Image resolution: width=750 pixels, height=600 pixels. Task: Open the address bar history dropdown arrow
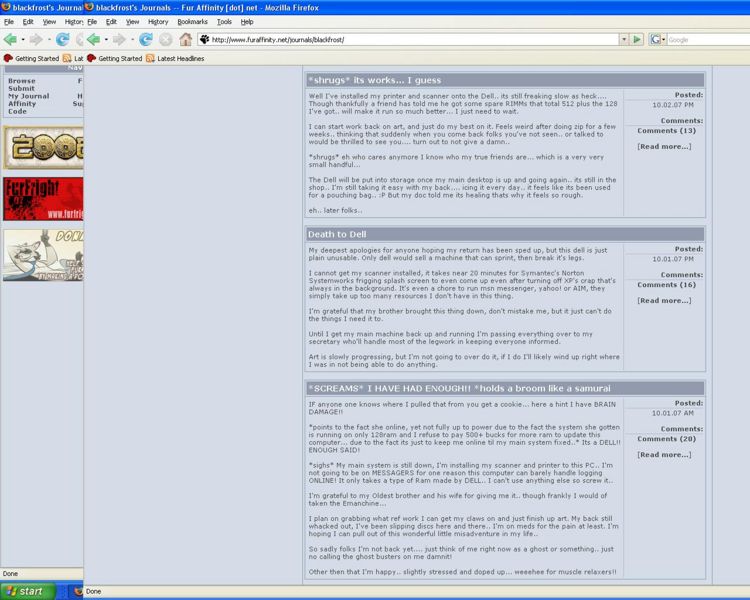click(620, 39)
